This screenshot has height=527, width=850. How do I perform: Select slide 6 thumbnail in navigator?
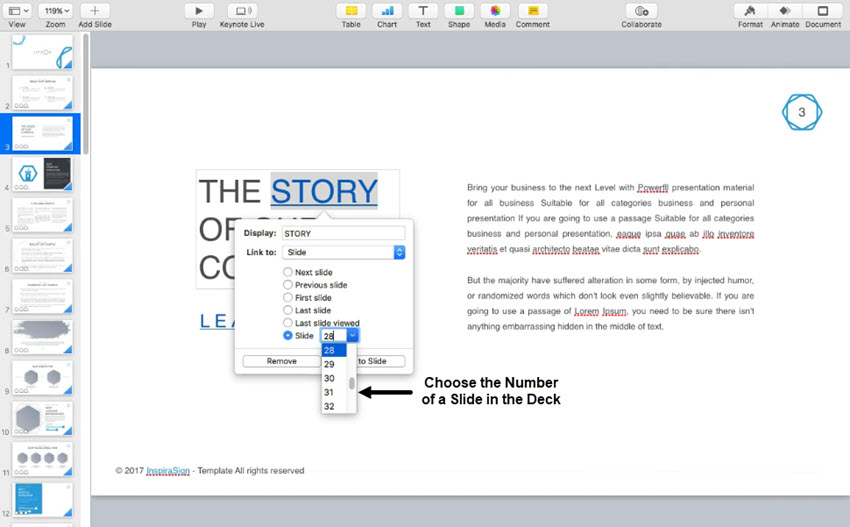pyautogui.click(x=42, y=255)
